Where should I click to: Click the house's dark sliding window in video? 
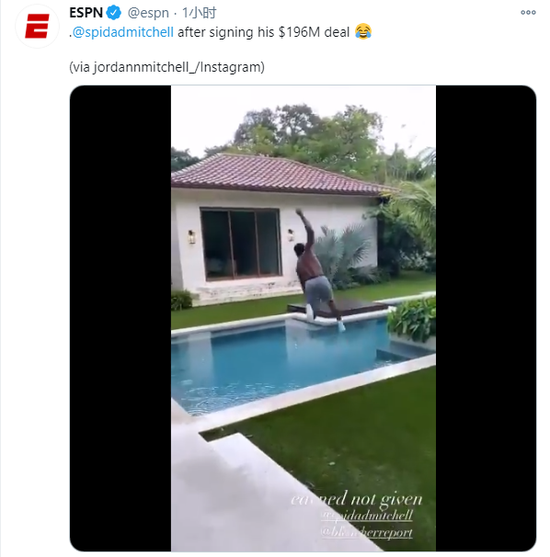coord(241,244)
